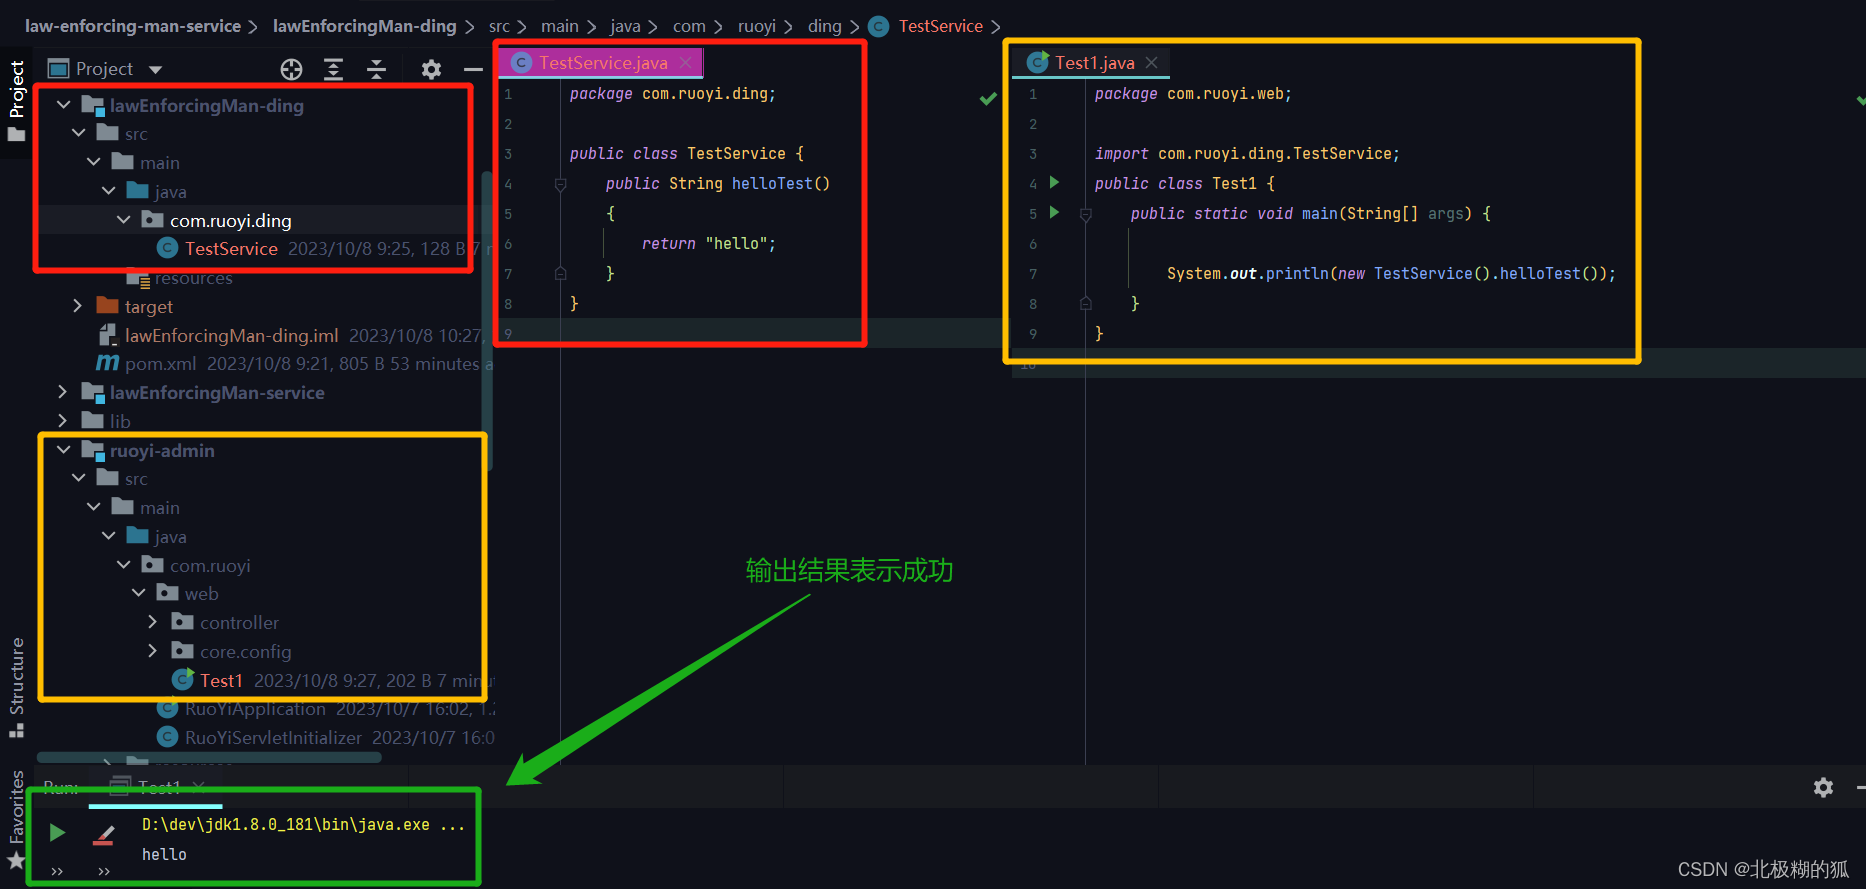This screenshot has height=889, width=1866.
Task: Click the pom.xml Maven icon in tree
Action: [x=107, y=363]
